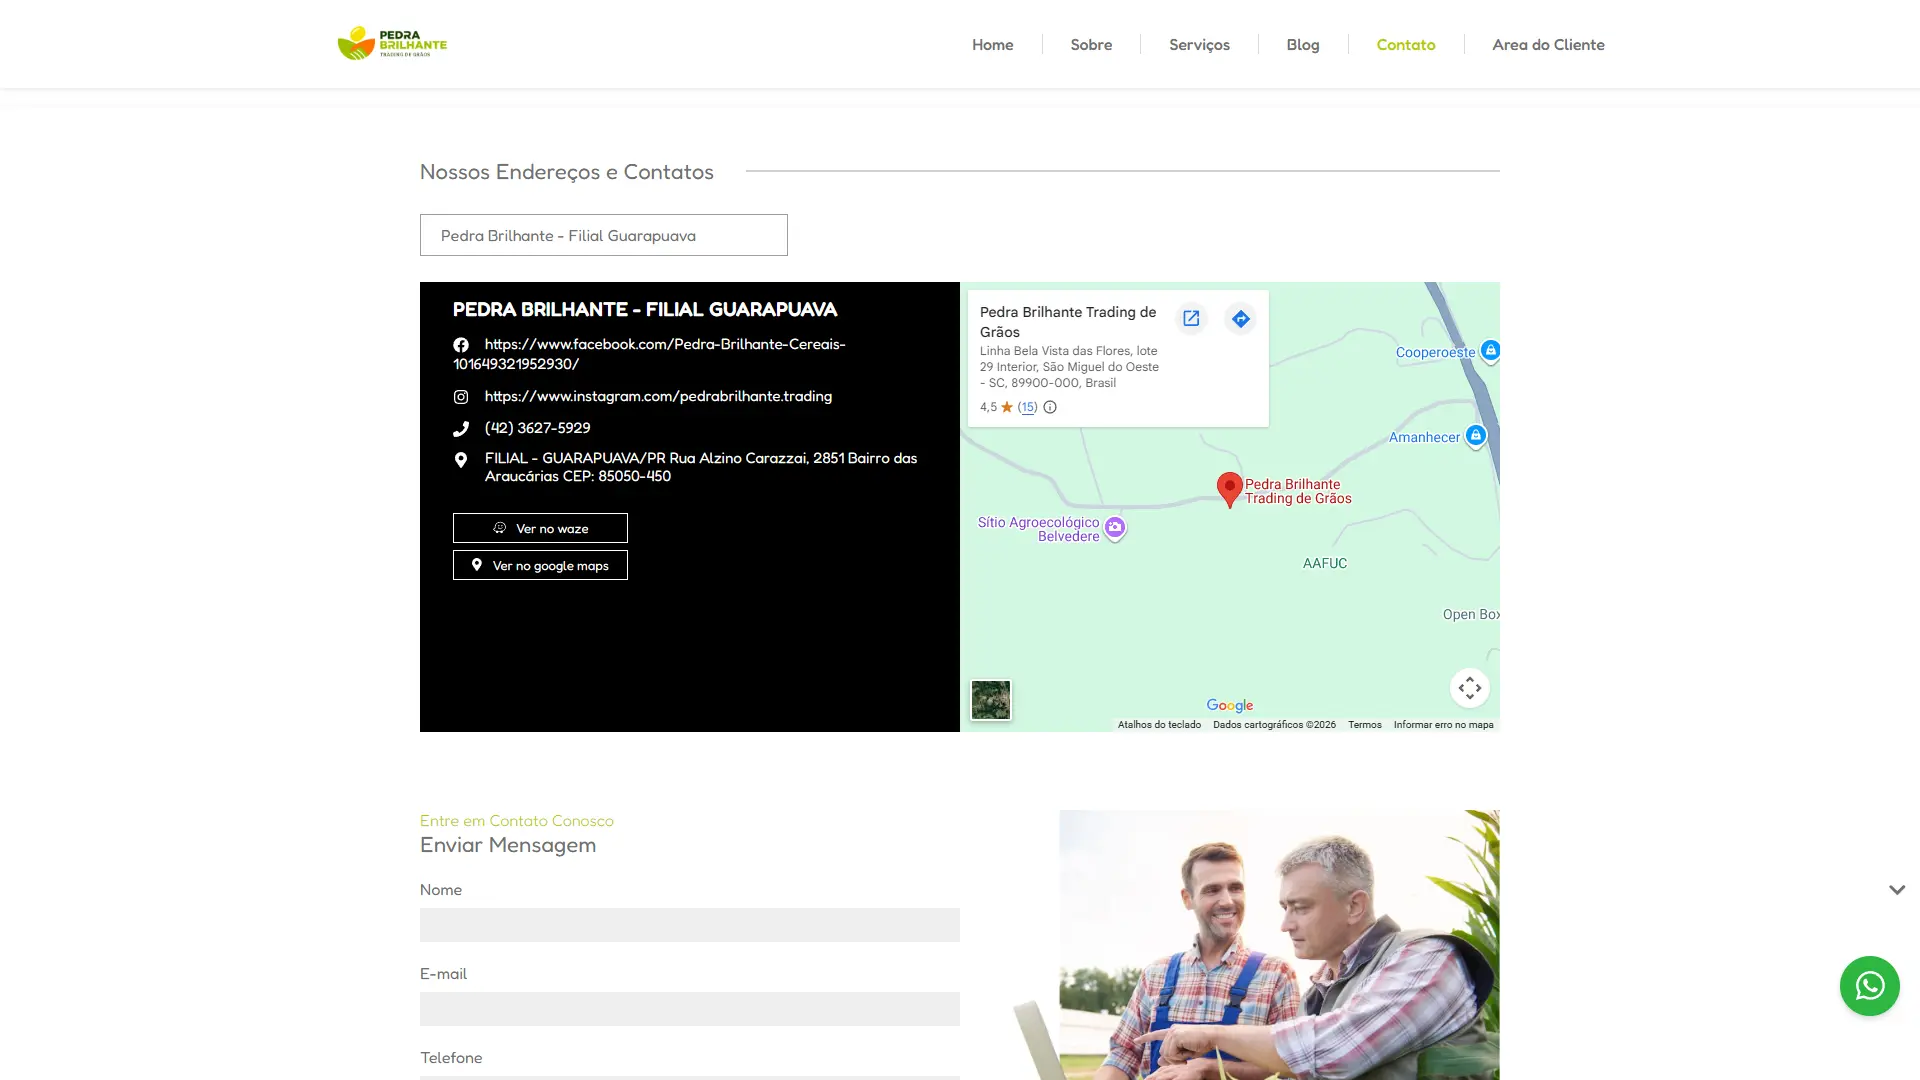Click the Sítio Agroecológico Belvedere marker

1115,527
